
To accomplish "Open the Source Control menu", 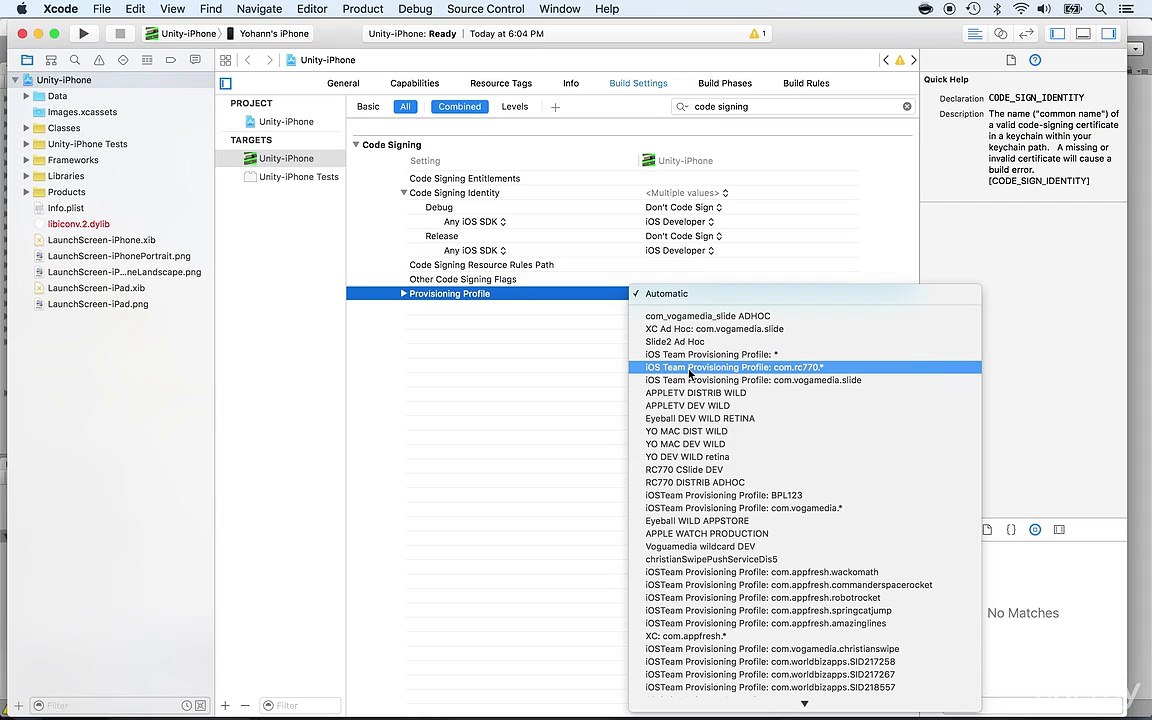I will [x=486, y=9].
